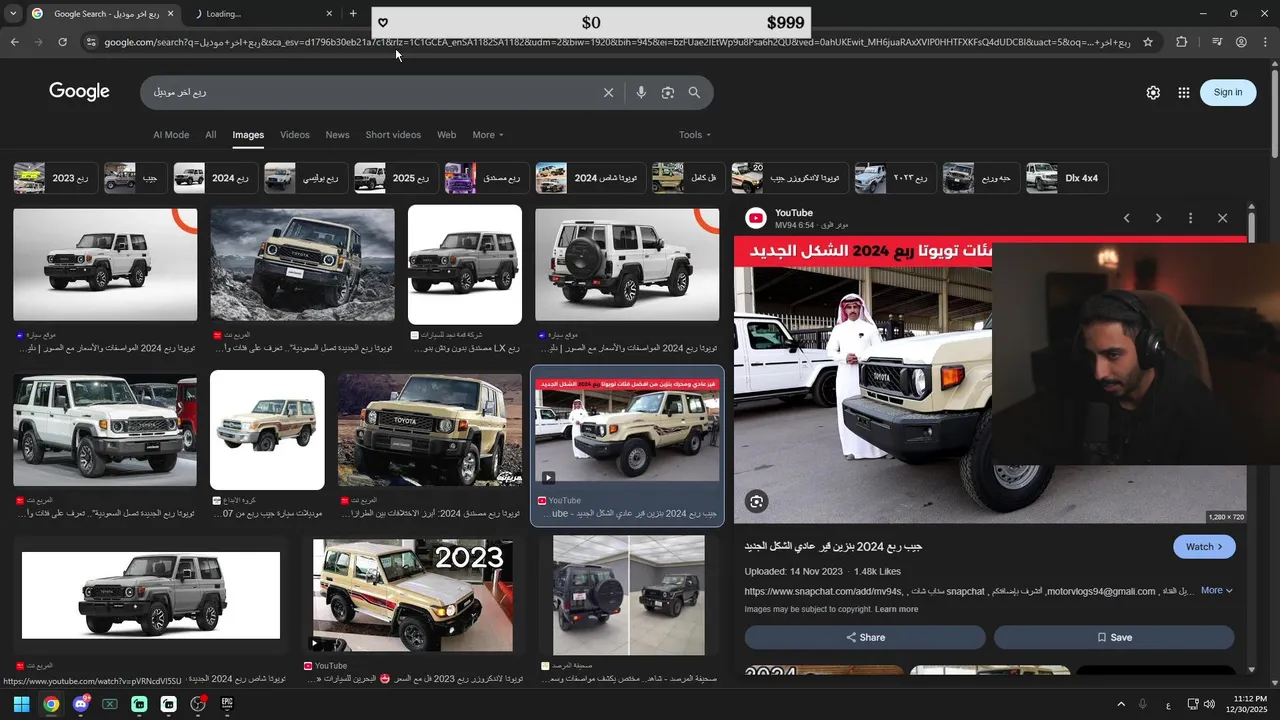Select the تويوتا شاص 2024 filter chip

[590, 178]
